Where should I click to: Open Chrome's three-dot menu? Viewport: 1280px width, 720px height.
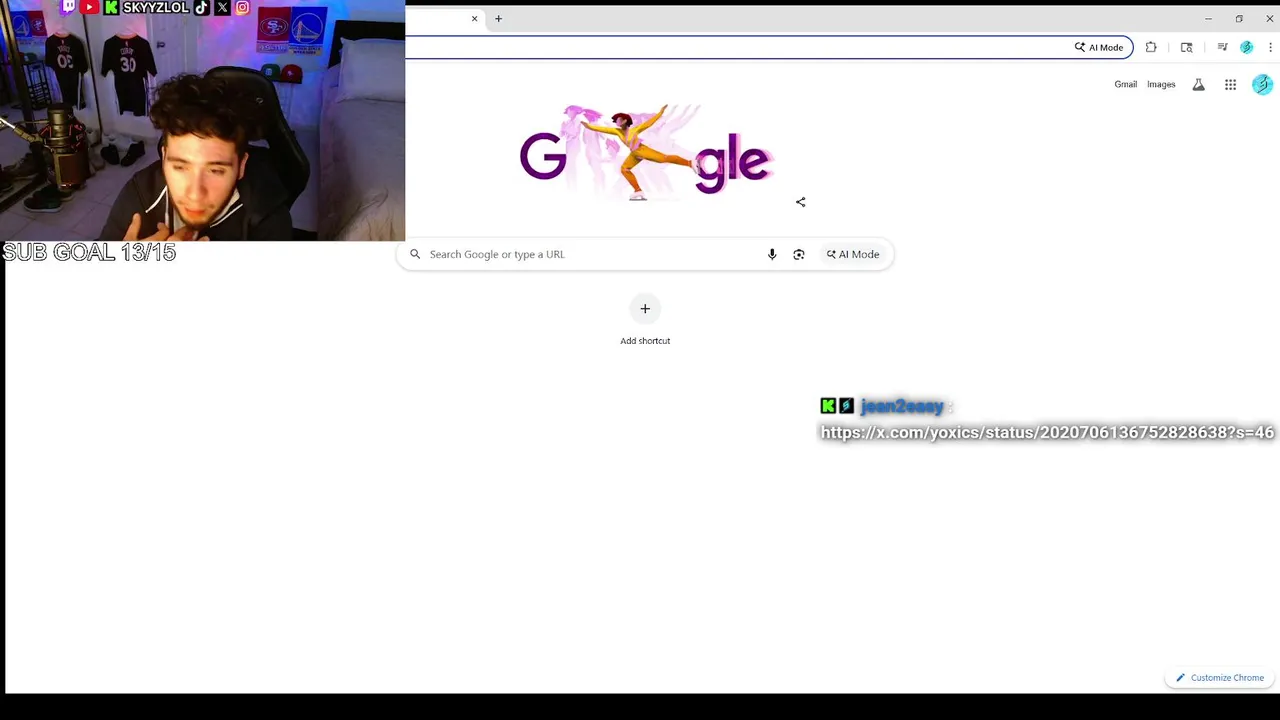point(1270,47)
